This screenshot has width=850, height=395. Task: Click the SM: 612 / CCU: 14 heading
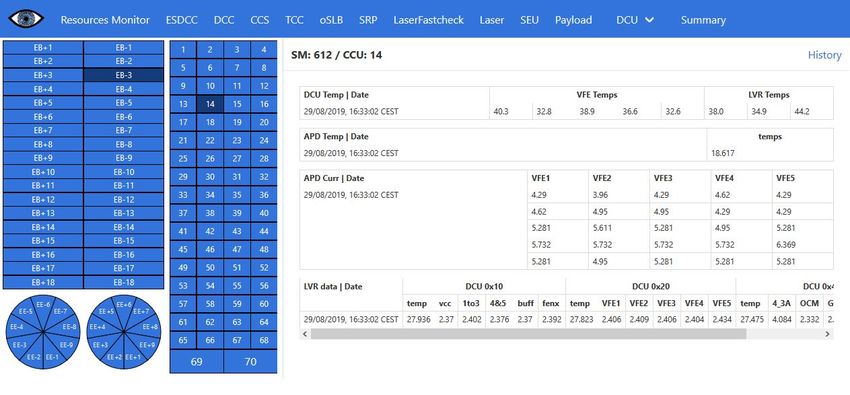[x=336, y=55]
